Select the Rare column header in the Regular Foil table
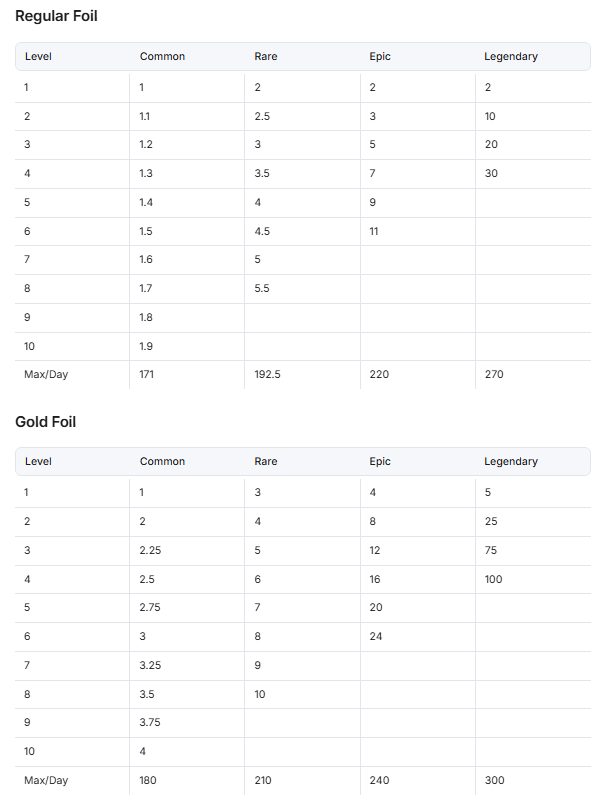This screenshot has height=810, width=609. 266,56
